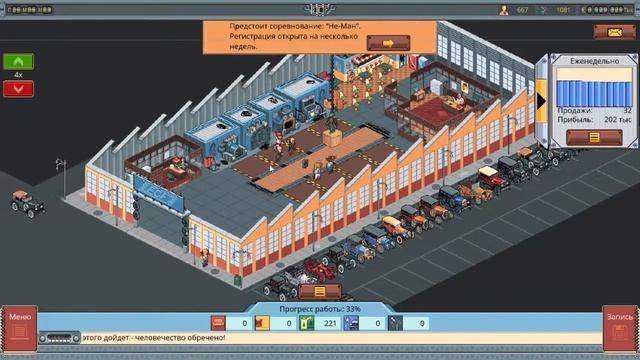Go to competition via orange arrow button
Screen dimensions: 640x360
pyautogui.click(x=388, y=43)
